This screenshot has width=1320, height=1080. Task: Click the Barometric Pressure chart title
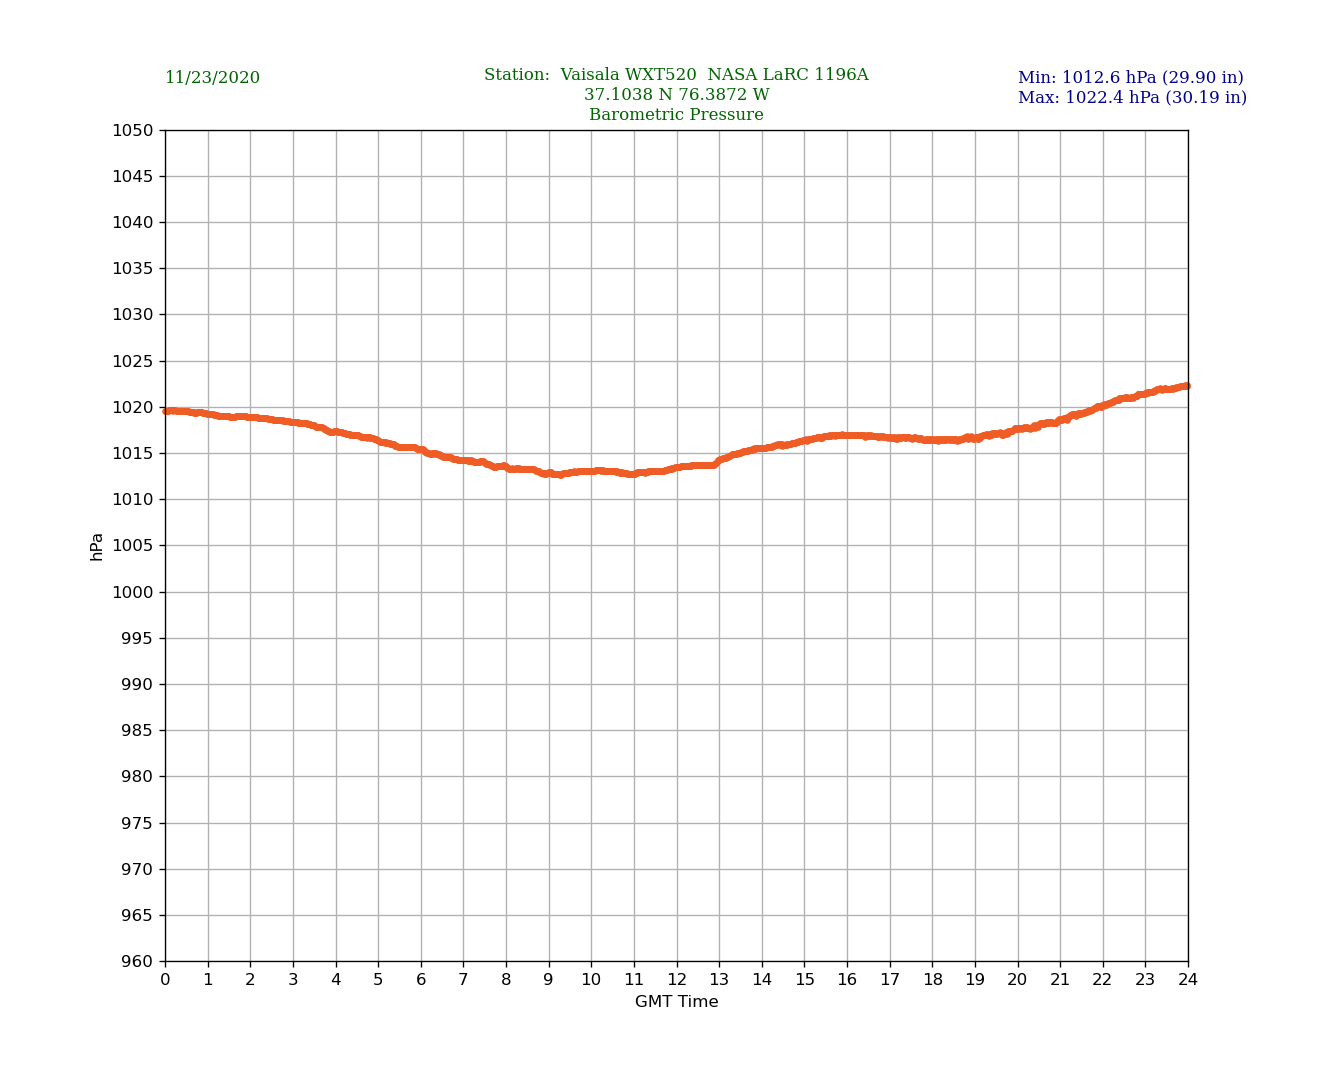point(676,115)
